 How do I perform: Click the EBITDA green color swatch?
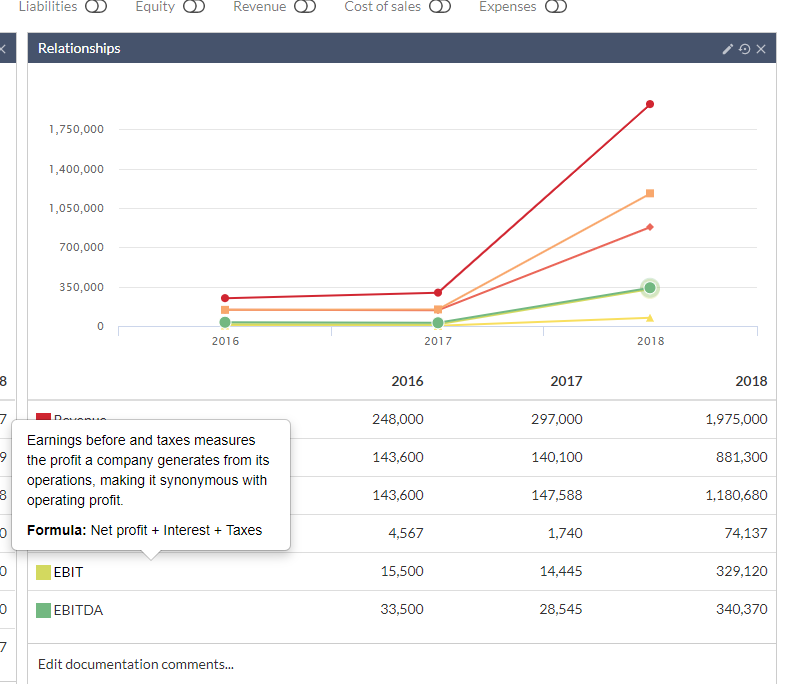click(x=44, y=610)
